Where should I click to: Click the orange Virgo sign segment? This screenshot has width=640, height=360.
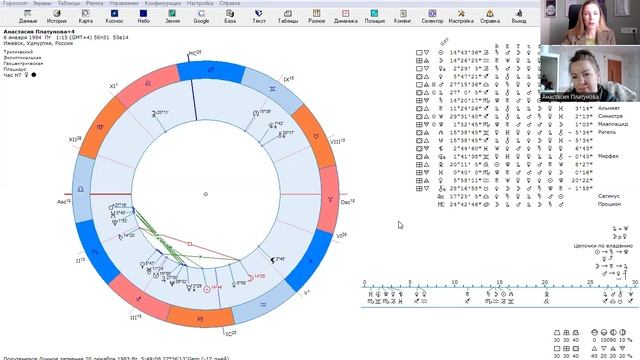[x=100, y=128]
